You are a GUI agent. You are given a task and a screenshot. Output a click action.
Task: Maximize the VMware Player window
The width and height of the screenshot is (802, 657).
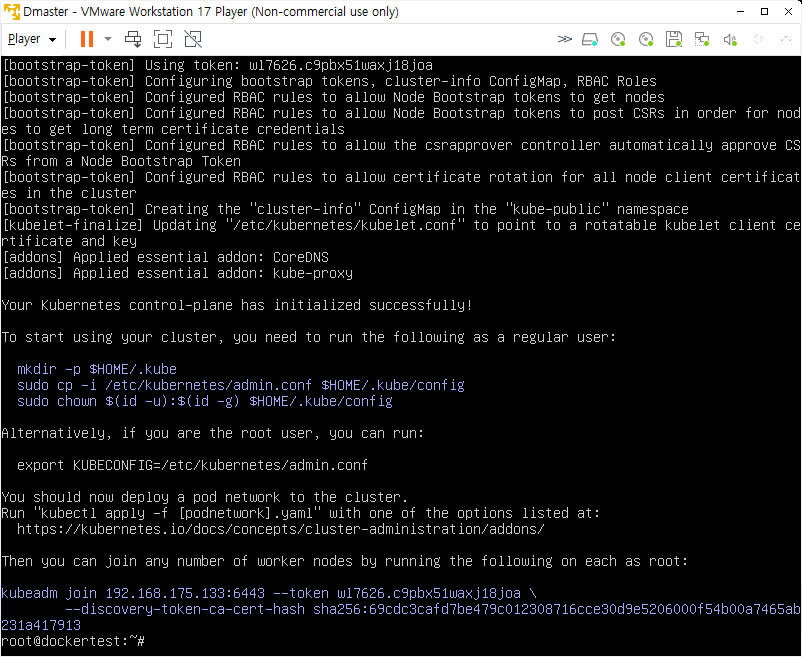[x=765, y=11]
